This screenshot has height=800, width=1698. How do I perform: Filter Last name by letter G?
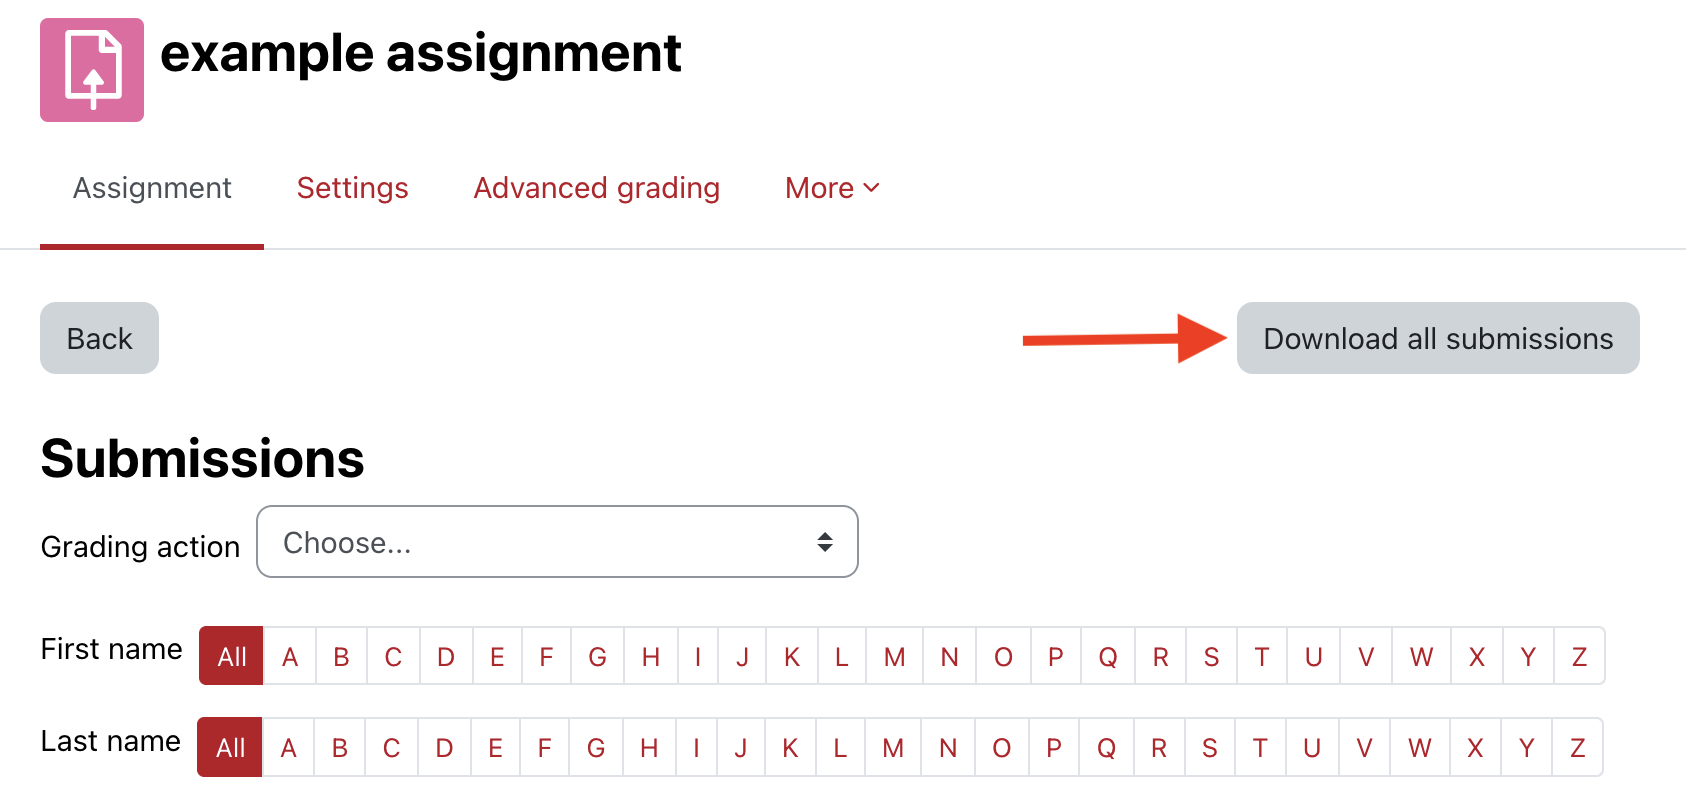596,748
